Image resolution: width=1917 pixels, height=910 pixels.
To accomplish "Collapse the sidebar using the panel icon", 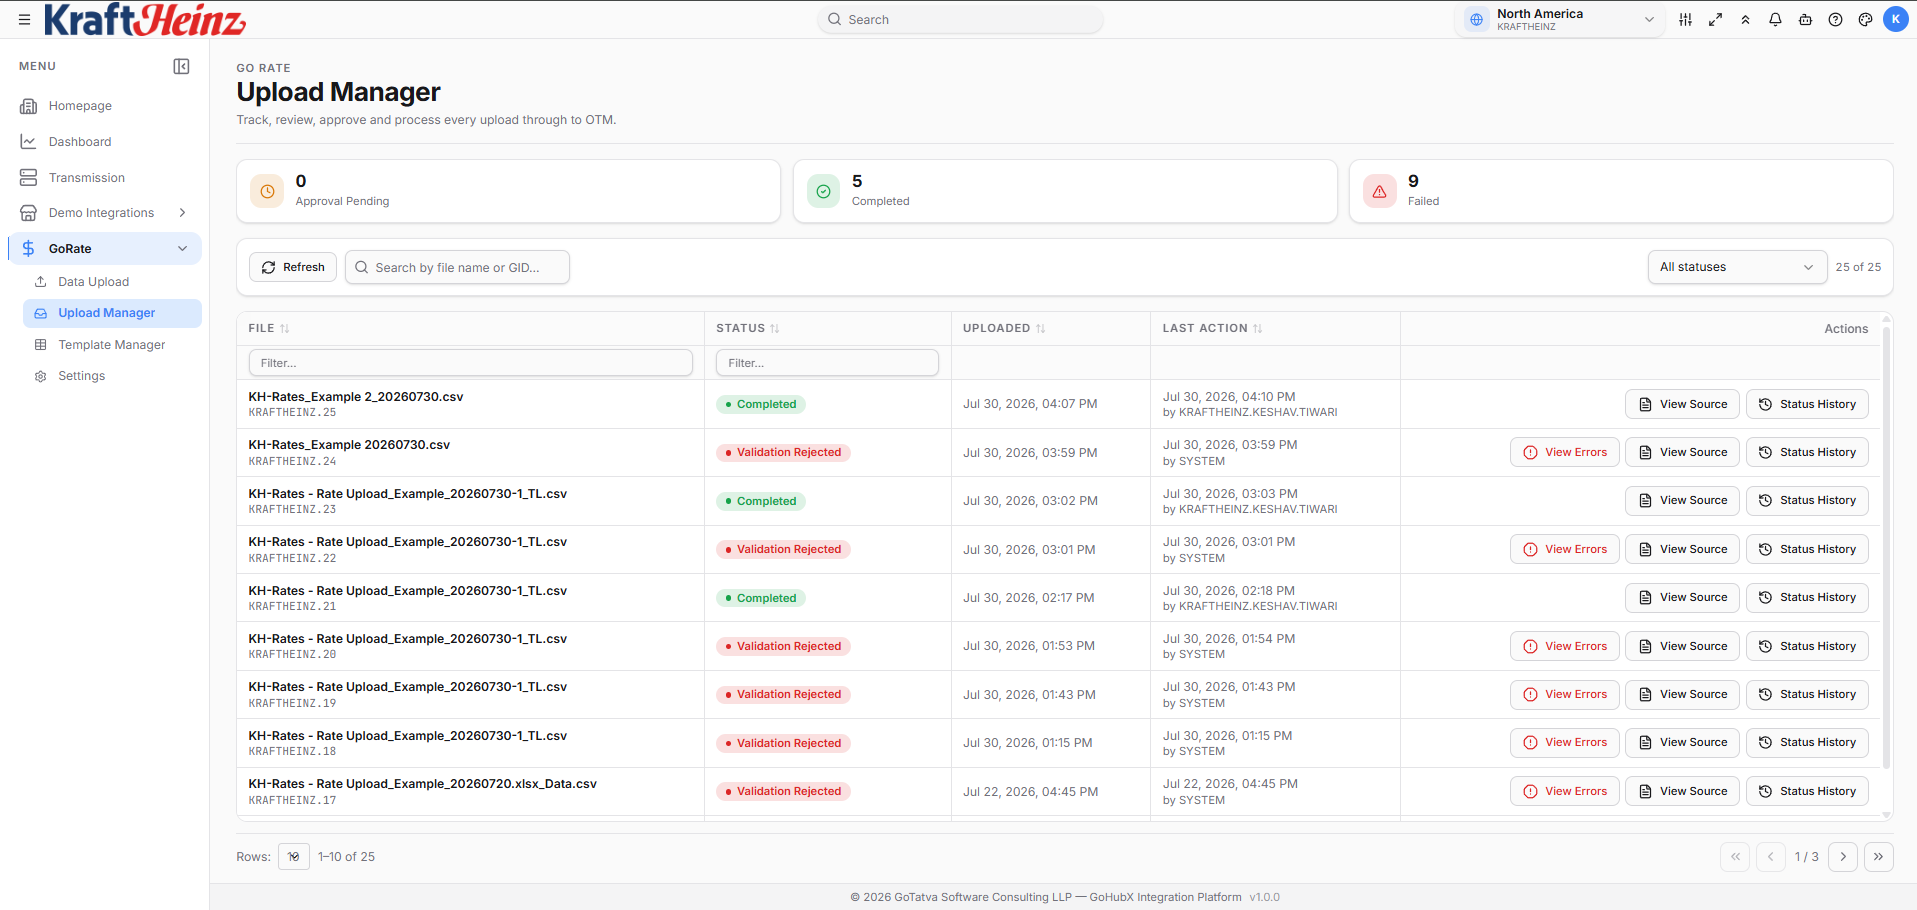I will click(181, 66).
